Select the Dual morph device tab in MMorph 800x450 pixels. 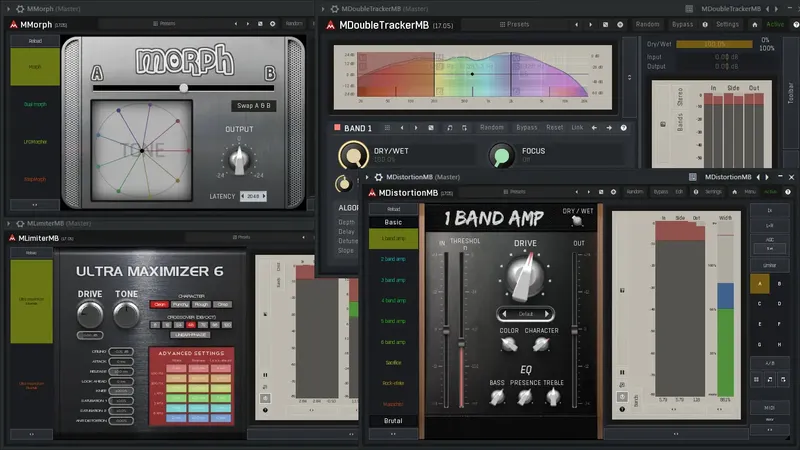click(35, 104)
